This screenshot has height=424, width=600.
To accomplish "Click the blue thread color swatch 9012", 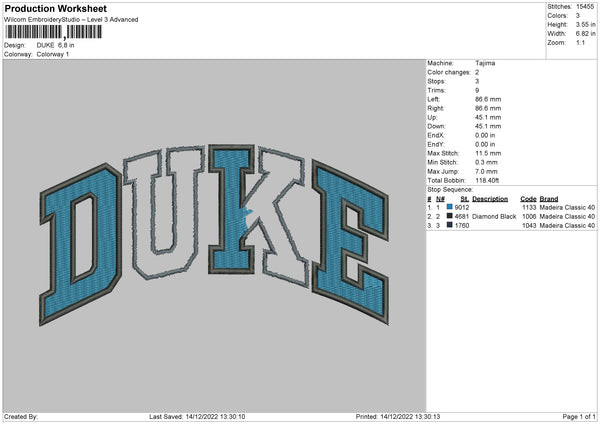I will click(x=450, y=207).
